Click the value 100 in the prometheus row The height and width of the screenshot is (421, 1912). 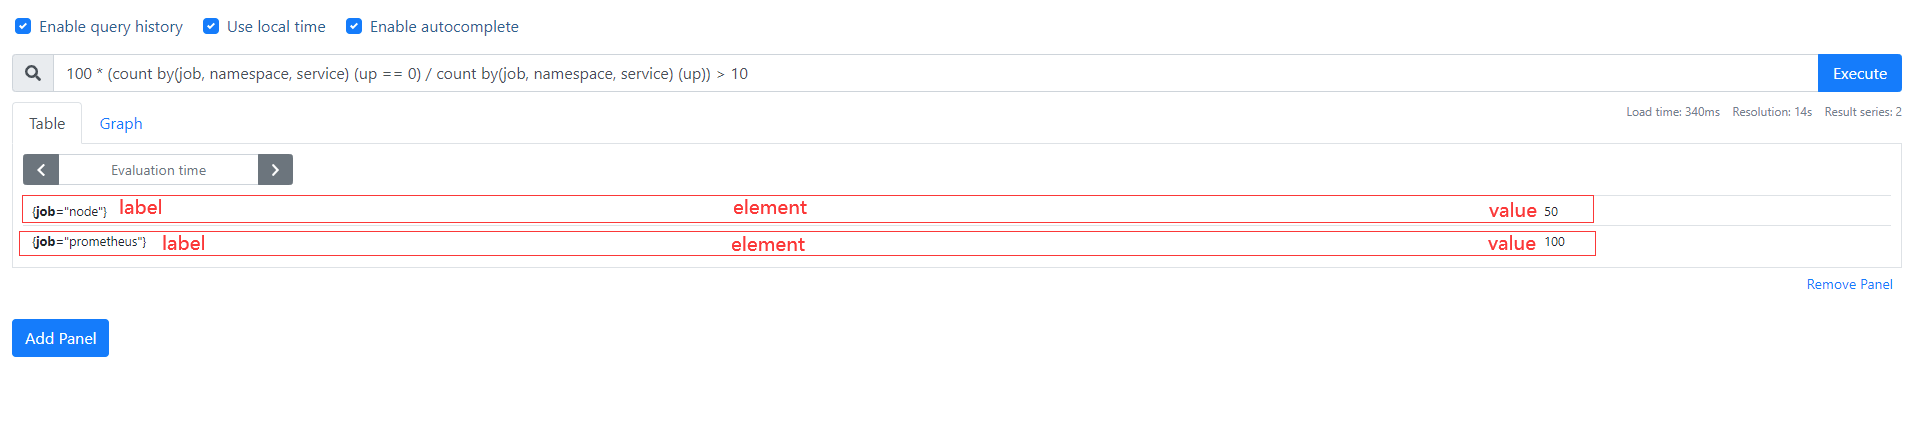[1554, 242]
